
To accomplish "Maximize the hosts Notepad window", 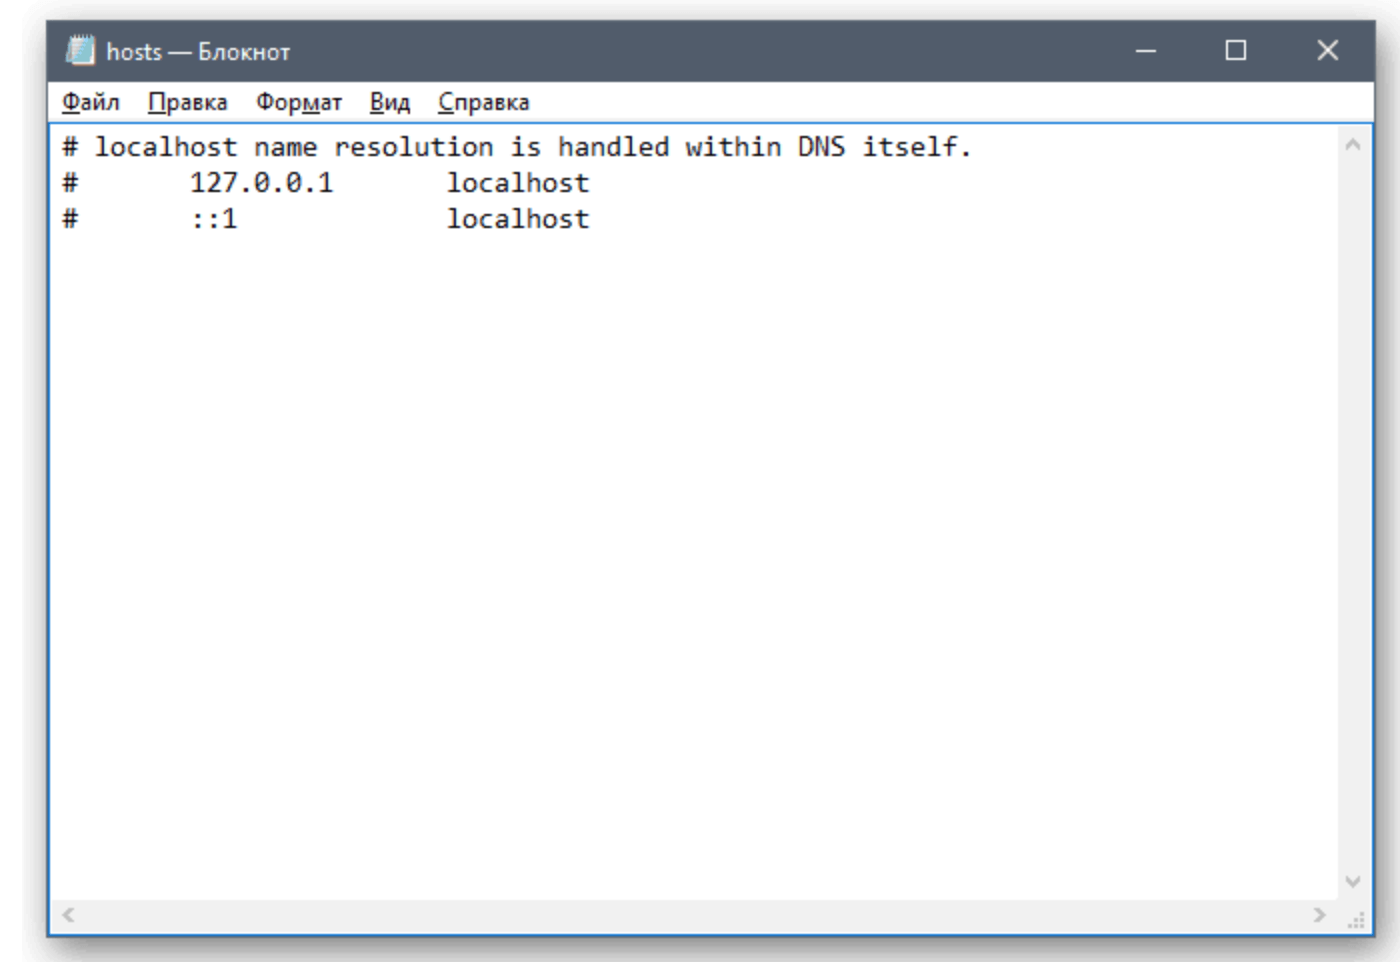I will pyautogui.click(x=1236, y=51).
